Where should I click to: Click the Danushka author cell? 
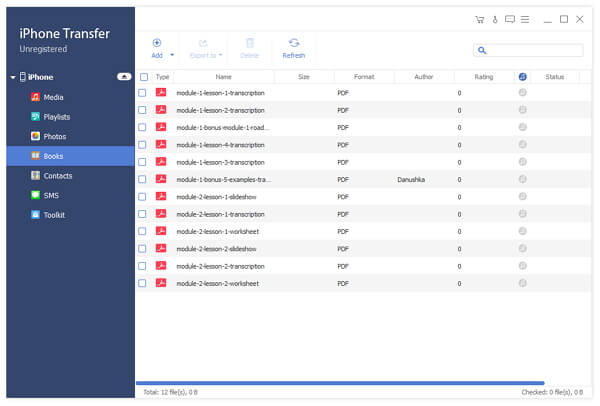(411, 179)
